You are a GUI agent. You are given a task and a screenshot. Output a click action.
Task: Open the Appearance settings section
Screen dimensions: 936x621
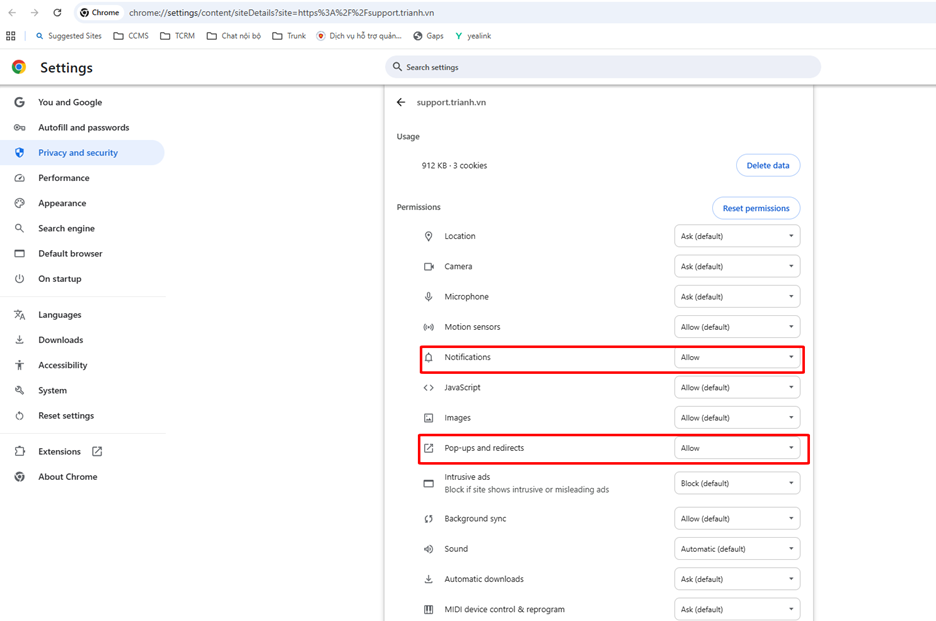(x=82, y=203)
